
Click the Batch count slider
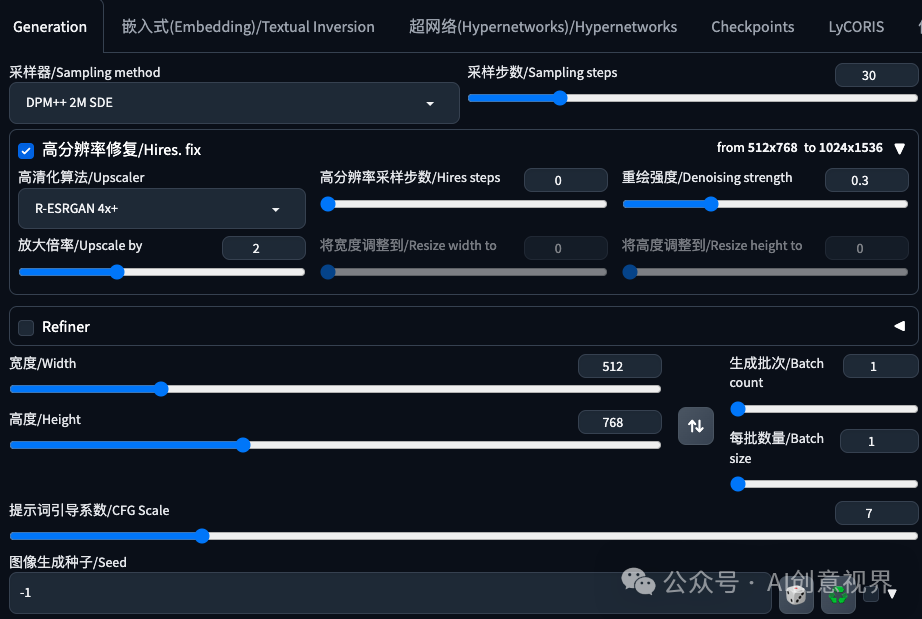pyautogui.click(x=824, y=409)
